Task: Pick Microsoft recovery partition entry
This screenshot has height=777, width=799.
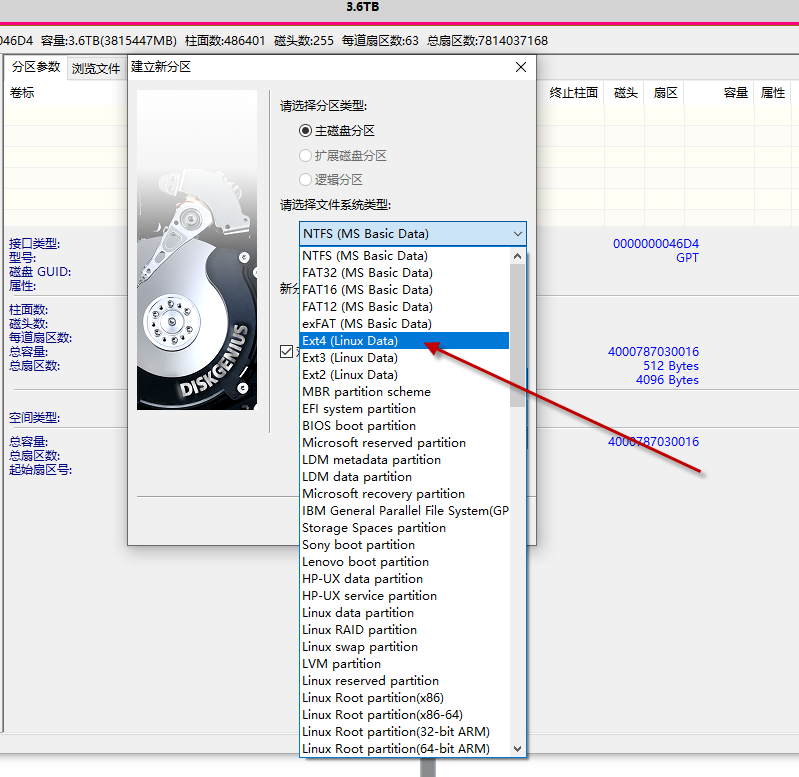Action: tap(405, 493)
